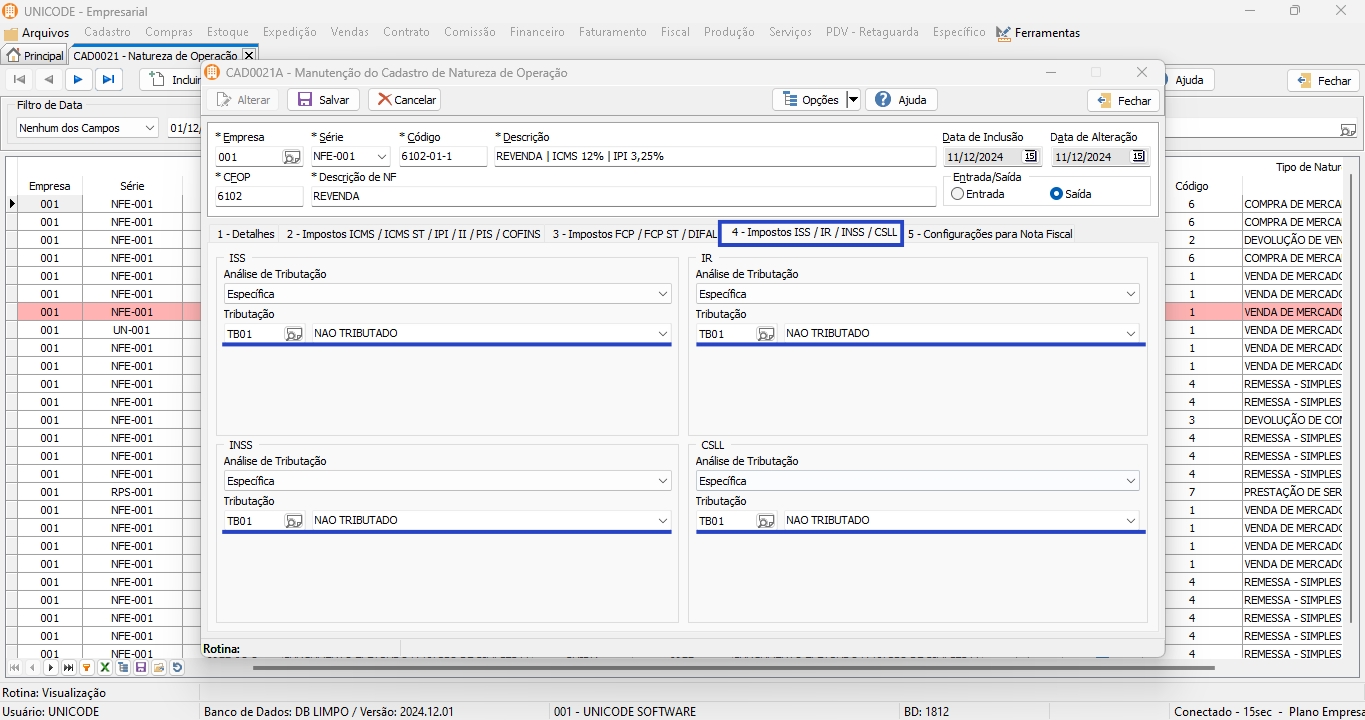Click the orange filter icon in grid footer
The height and width of the screenshot is (720, 1365).
pos(87,667)
